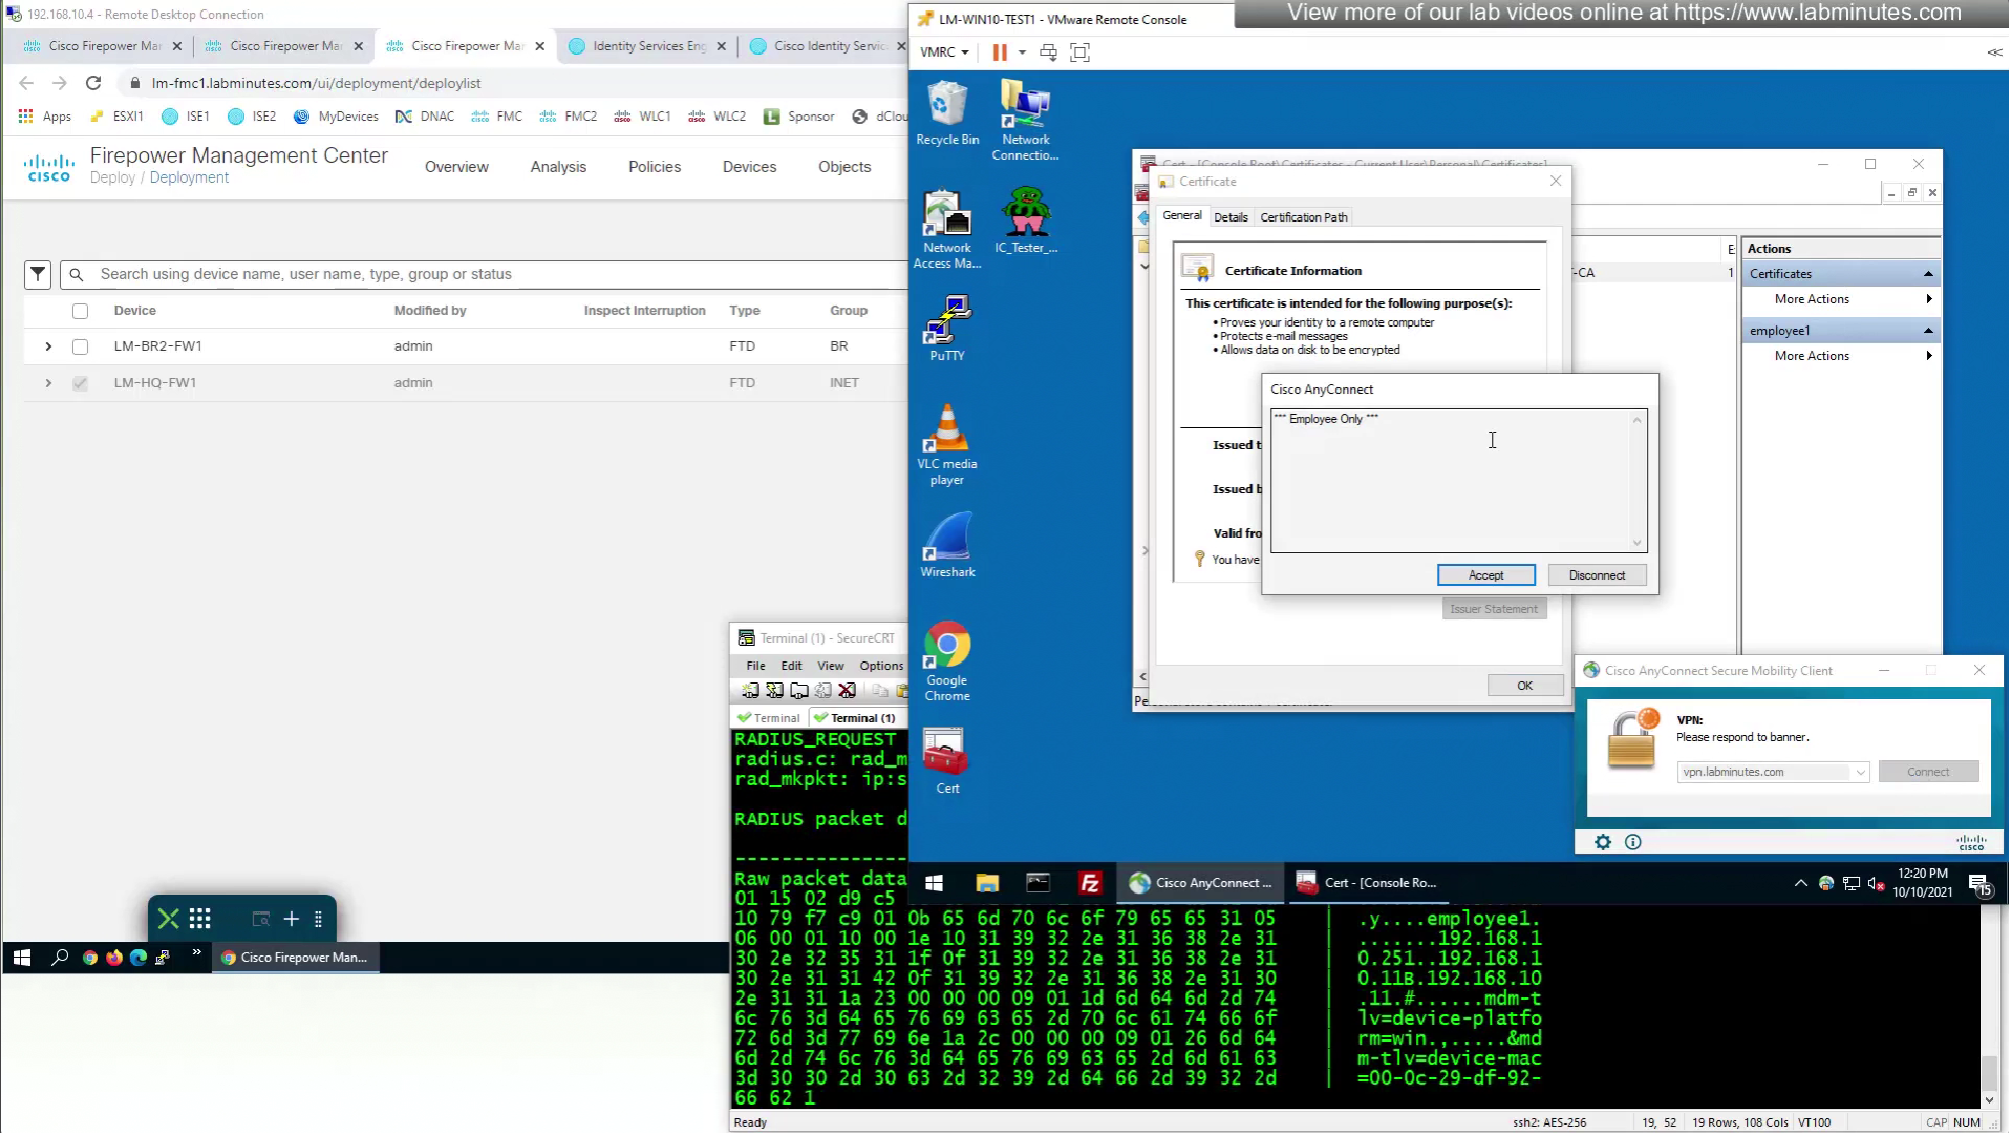Click Disconnect on the AnyConnect banner

(x=1596, y=575)
